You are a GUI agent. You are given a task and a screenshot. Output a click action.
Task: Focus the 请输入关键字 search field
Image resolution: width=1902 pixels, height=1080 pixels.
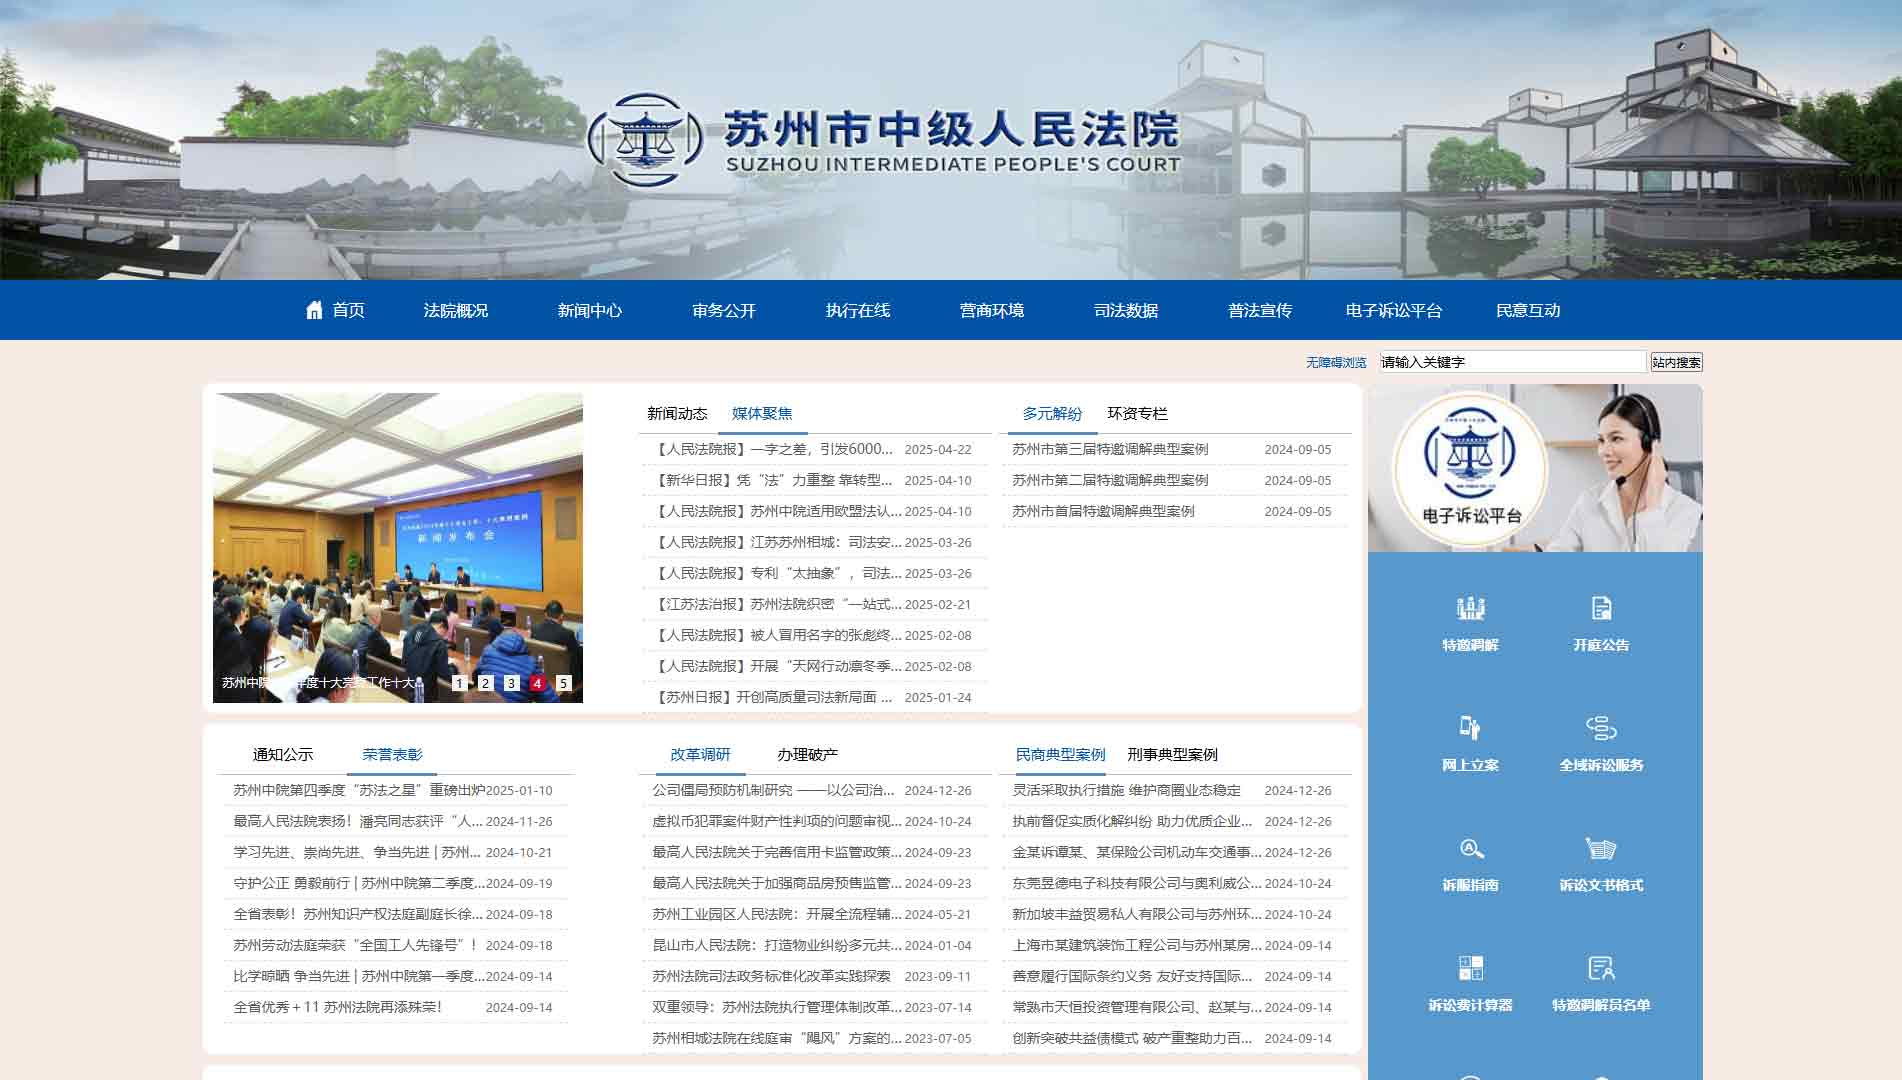(1512, 362)
